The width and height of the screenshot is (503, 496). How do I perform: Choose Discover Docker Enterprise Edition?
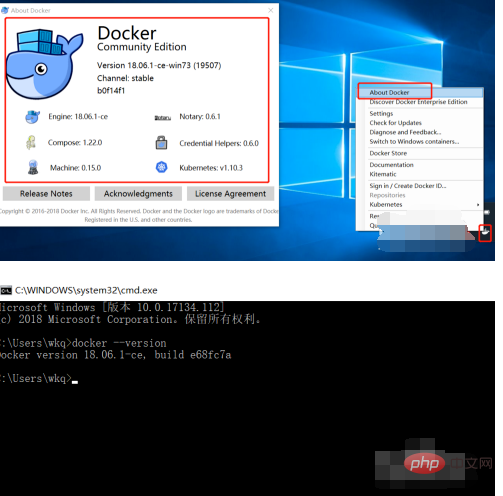pyautogui.click(x=418, y=102)
